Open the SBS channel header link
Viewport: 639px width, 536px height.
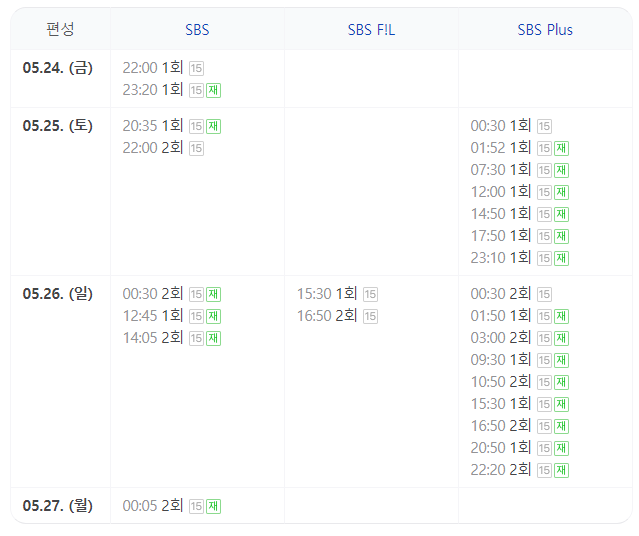[x=197, y=30]
